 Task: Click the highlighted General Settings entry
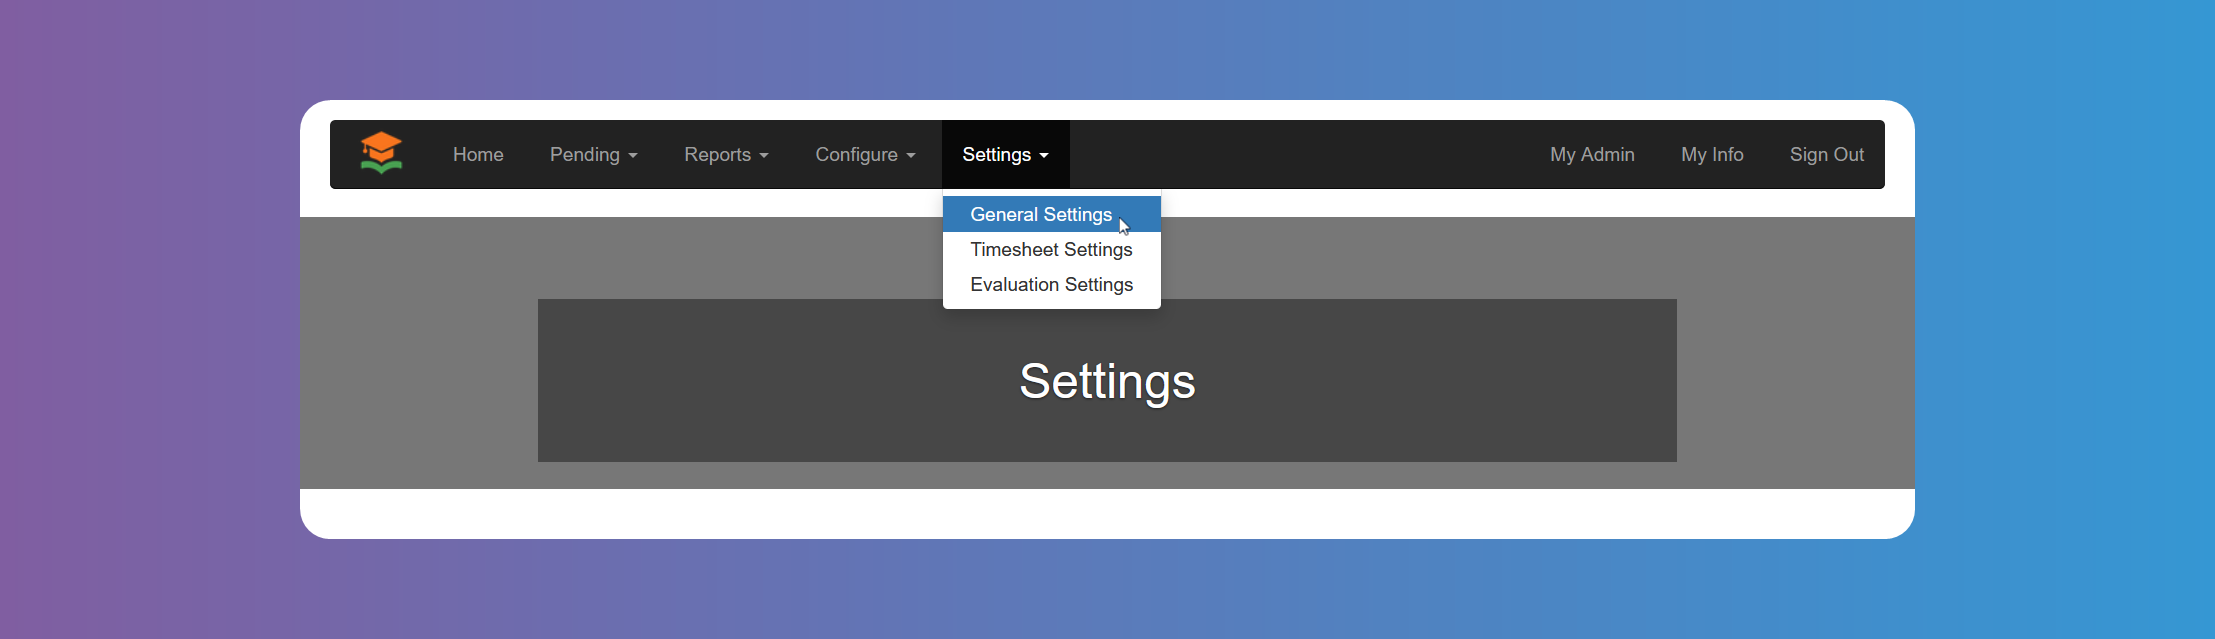1041,214
